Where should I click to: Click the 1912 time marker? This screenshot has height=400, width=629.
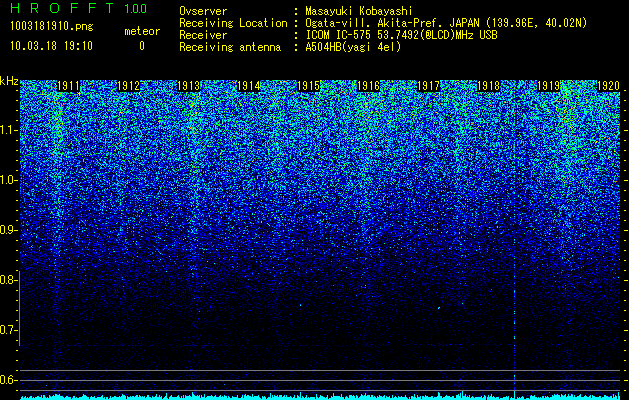(128, 86)
